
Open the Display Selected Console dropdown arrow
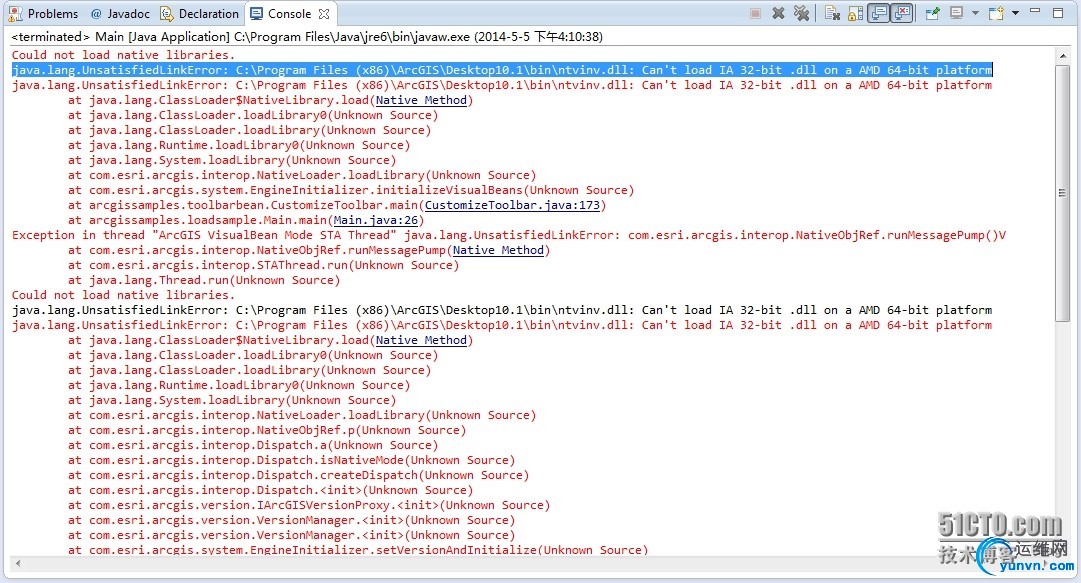tap(975, 13)
